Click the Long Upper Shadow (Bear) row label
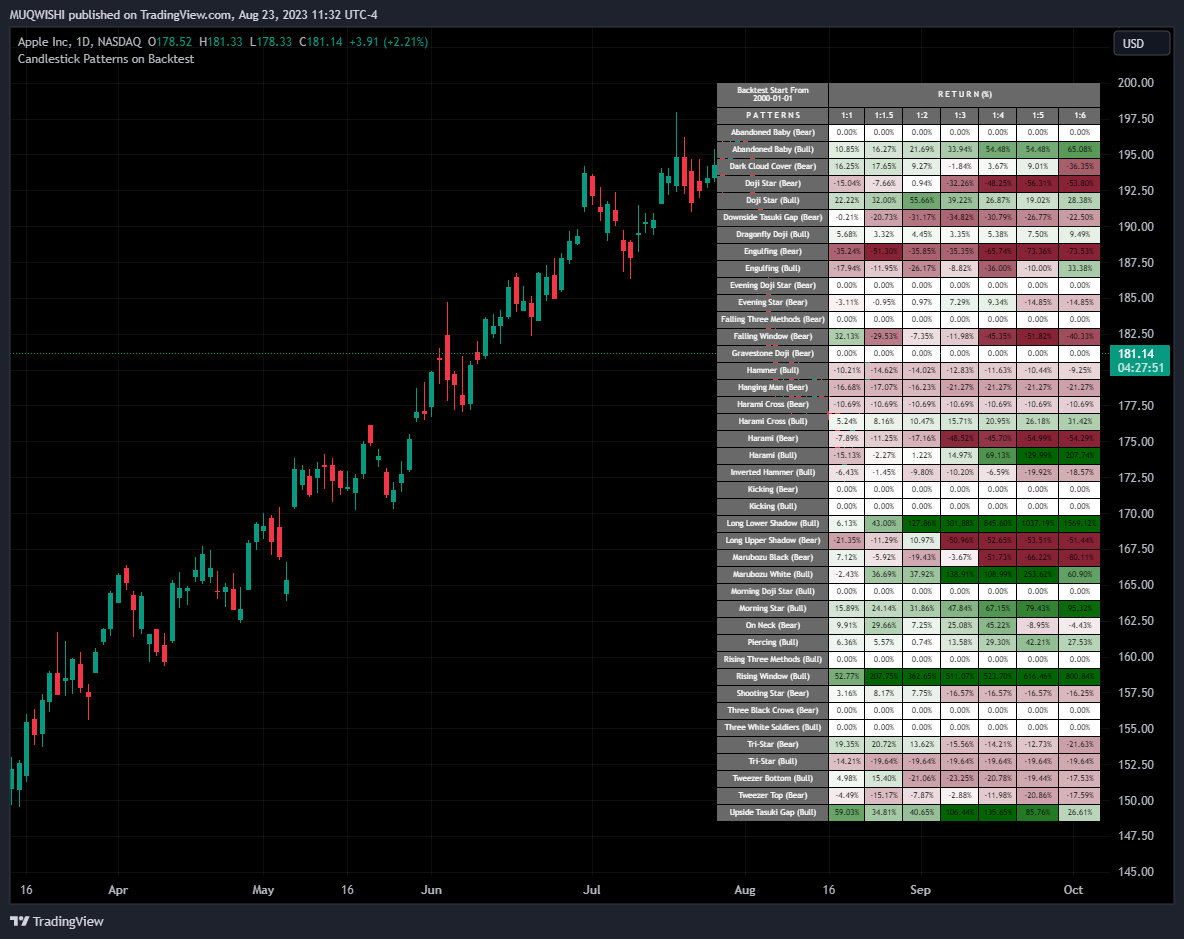This screenshot has height=939, width=1184. pyautogui.click(x=772, y=540)
